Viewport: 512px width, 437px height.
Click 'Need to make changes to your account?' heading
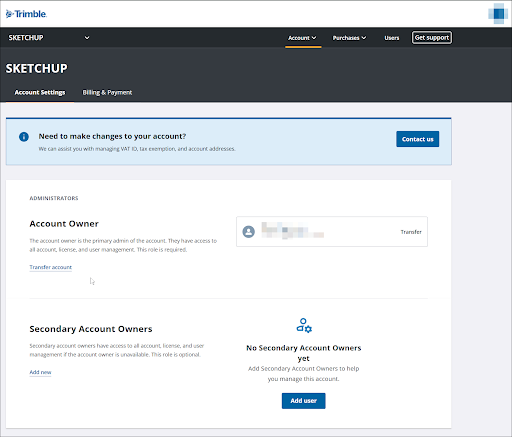112,136
